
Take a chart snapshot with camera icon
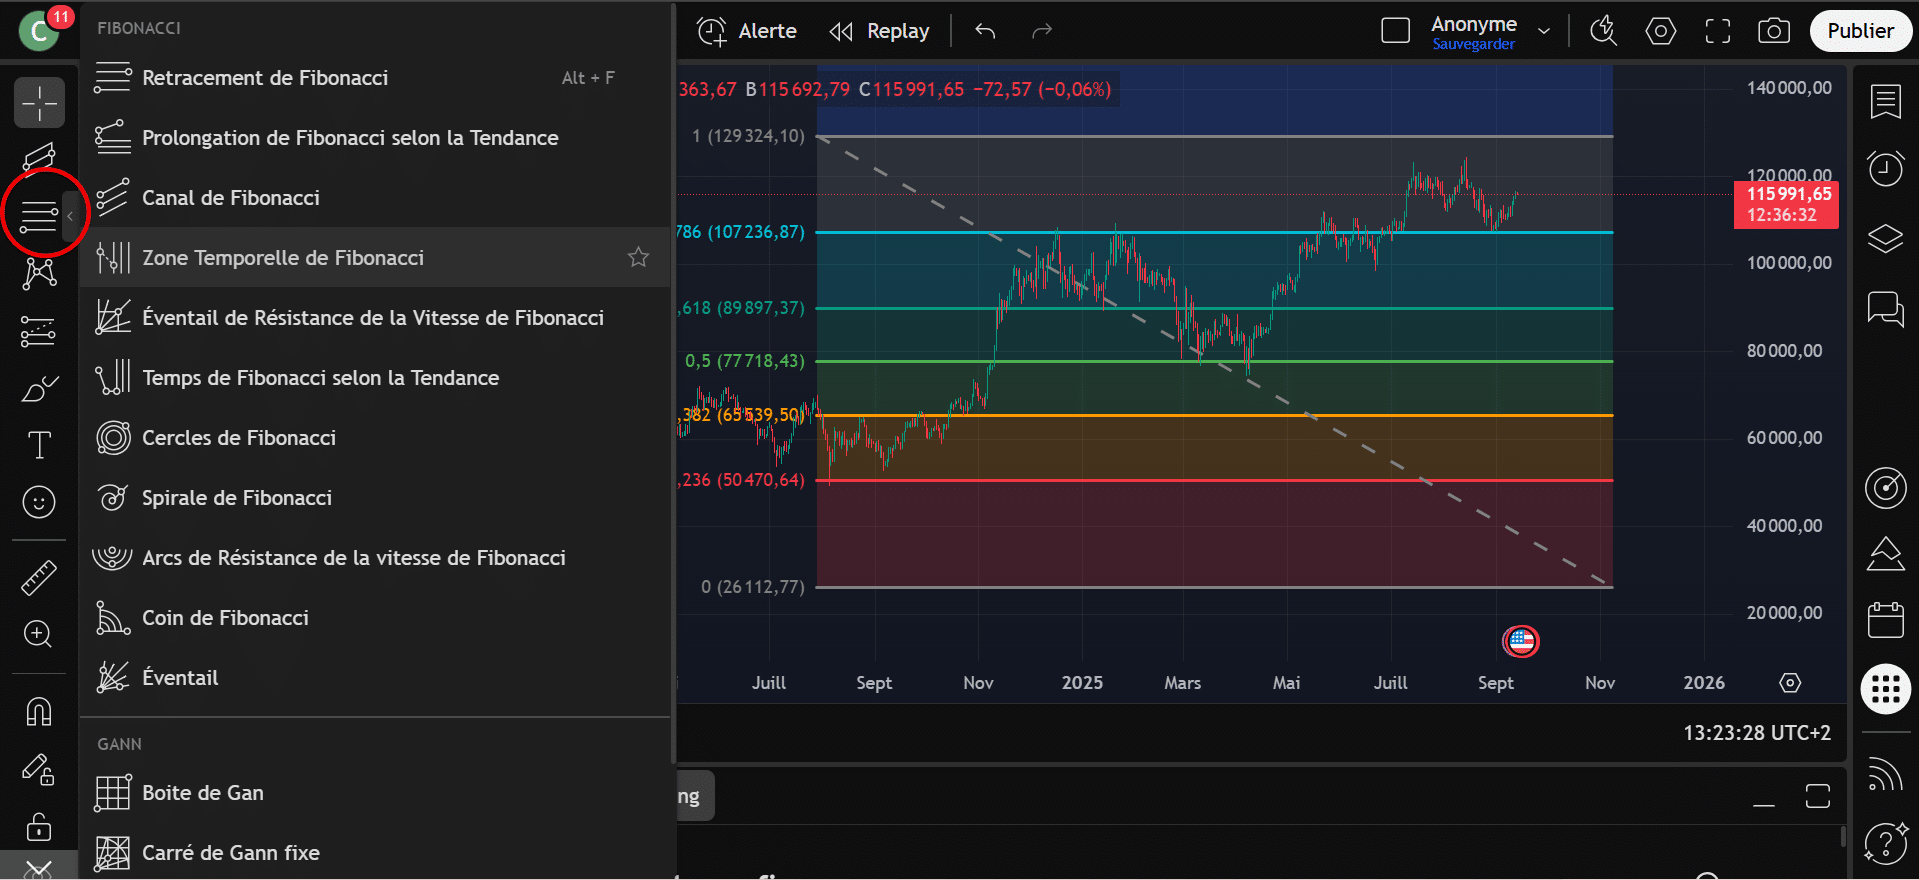click(x=1773, y=31)
